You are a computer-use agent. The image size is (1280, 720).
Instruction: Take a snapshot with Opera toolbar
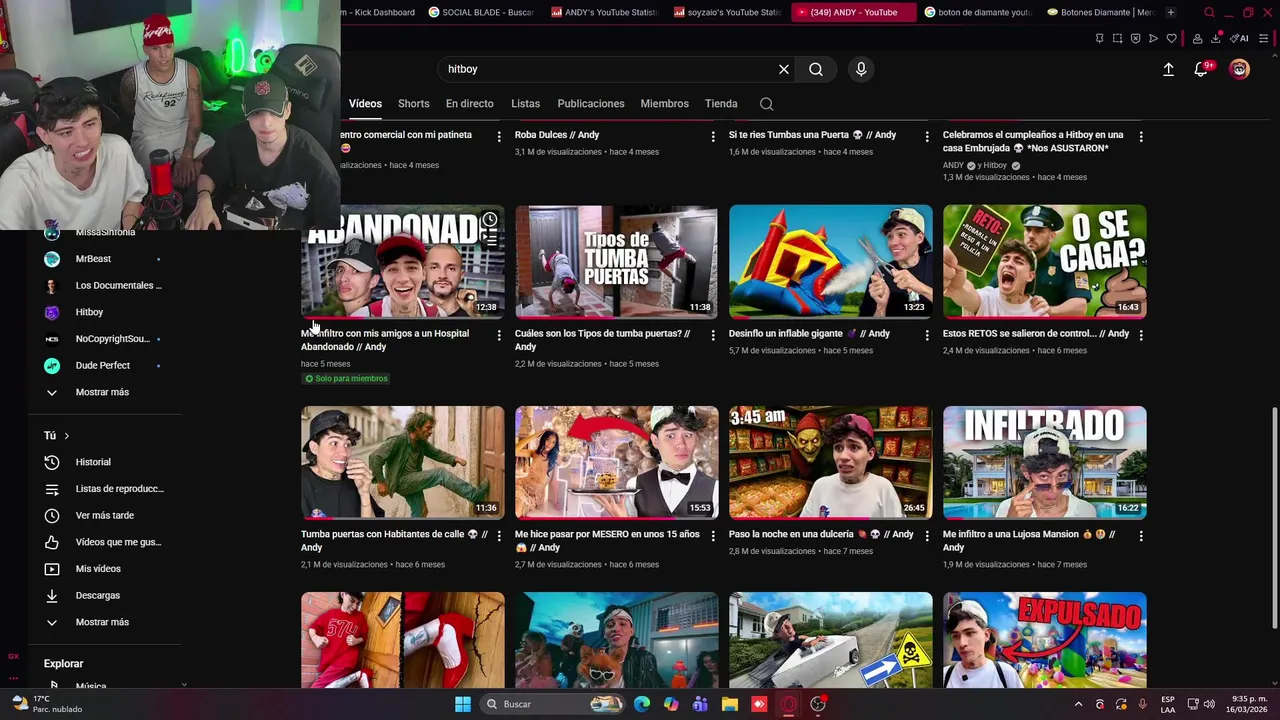1117,39
